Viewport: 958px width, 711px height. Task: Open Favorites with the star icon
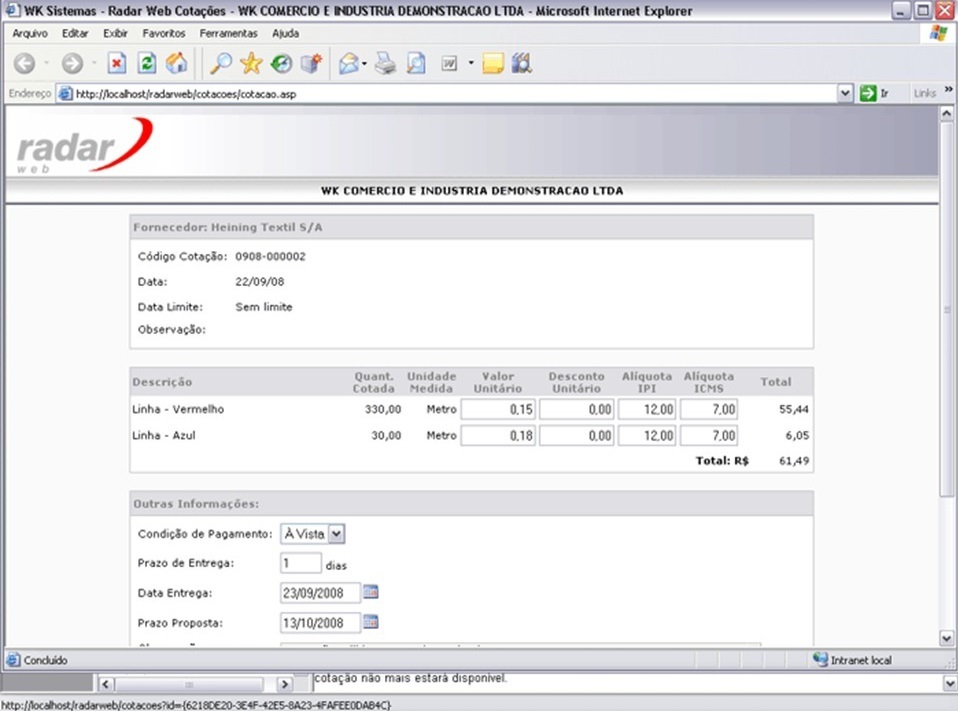(x=251, y=64)
